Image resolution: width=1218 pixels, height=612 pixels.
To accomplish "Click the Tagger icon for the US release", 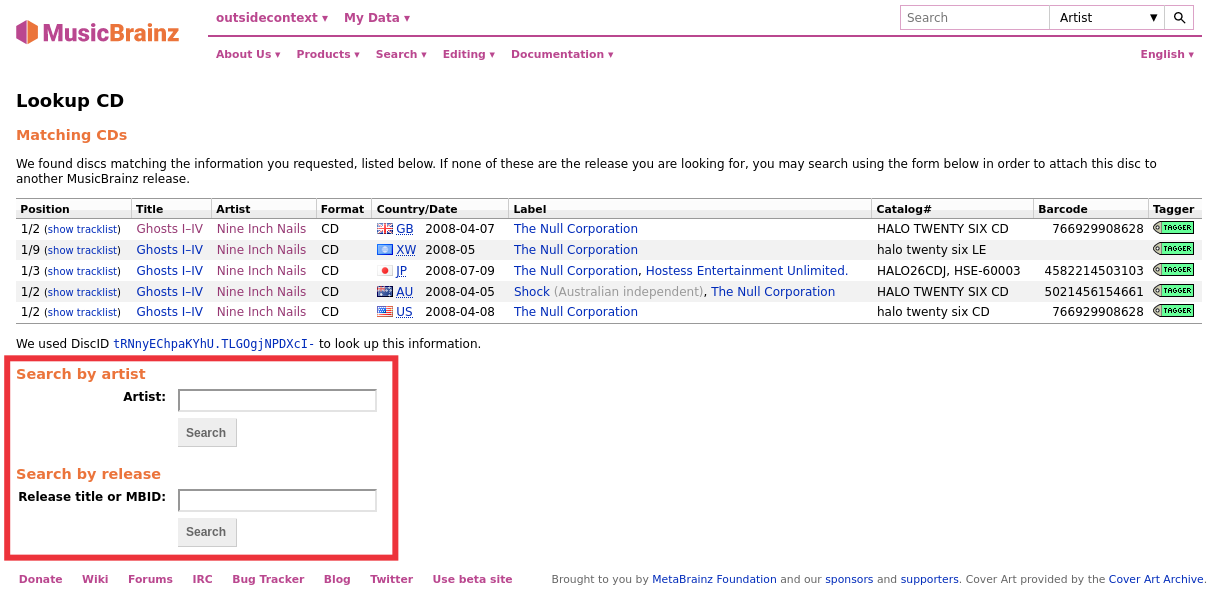I will (1173, 311).
